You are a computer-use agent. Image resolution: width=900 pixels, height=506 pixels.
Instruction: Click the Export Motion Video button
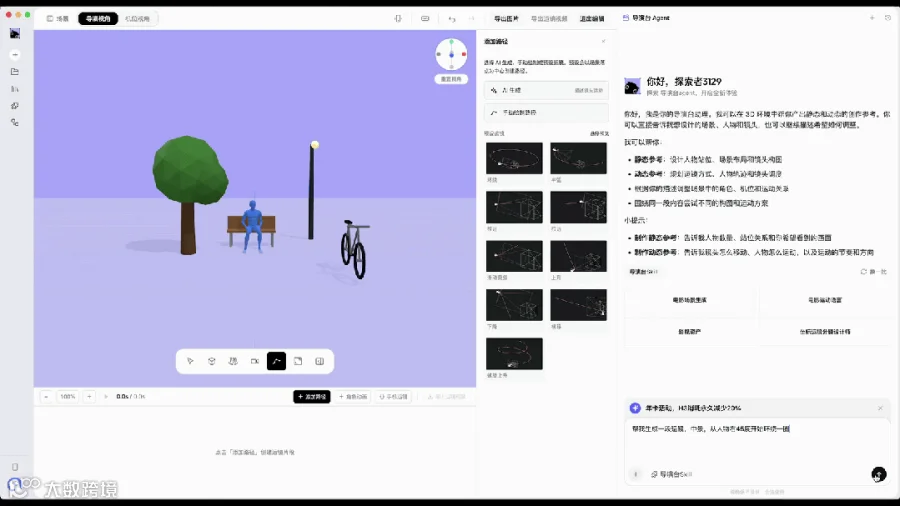click(x=549, y=18)
